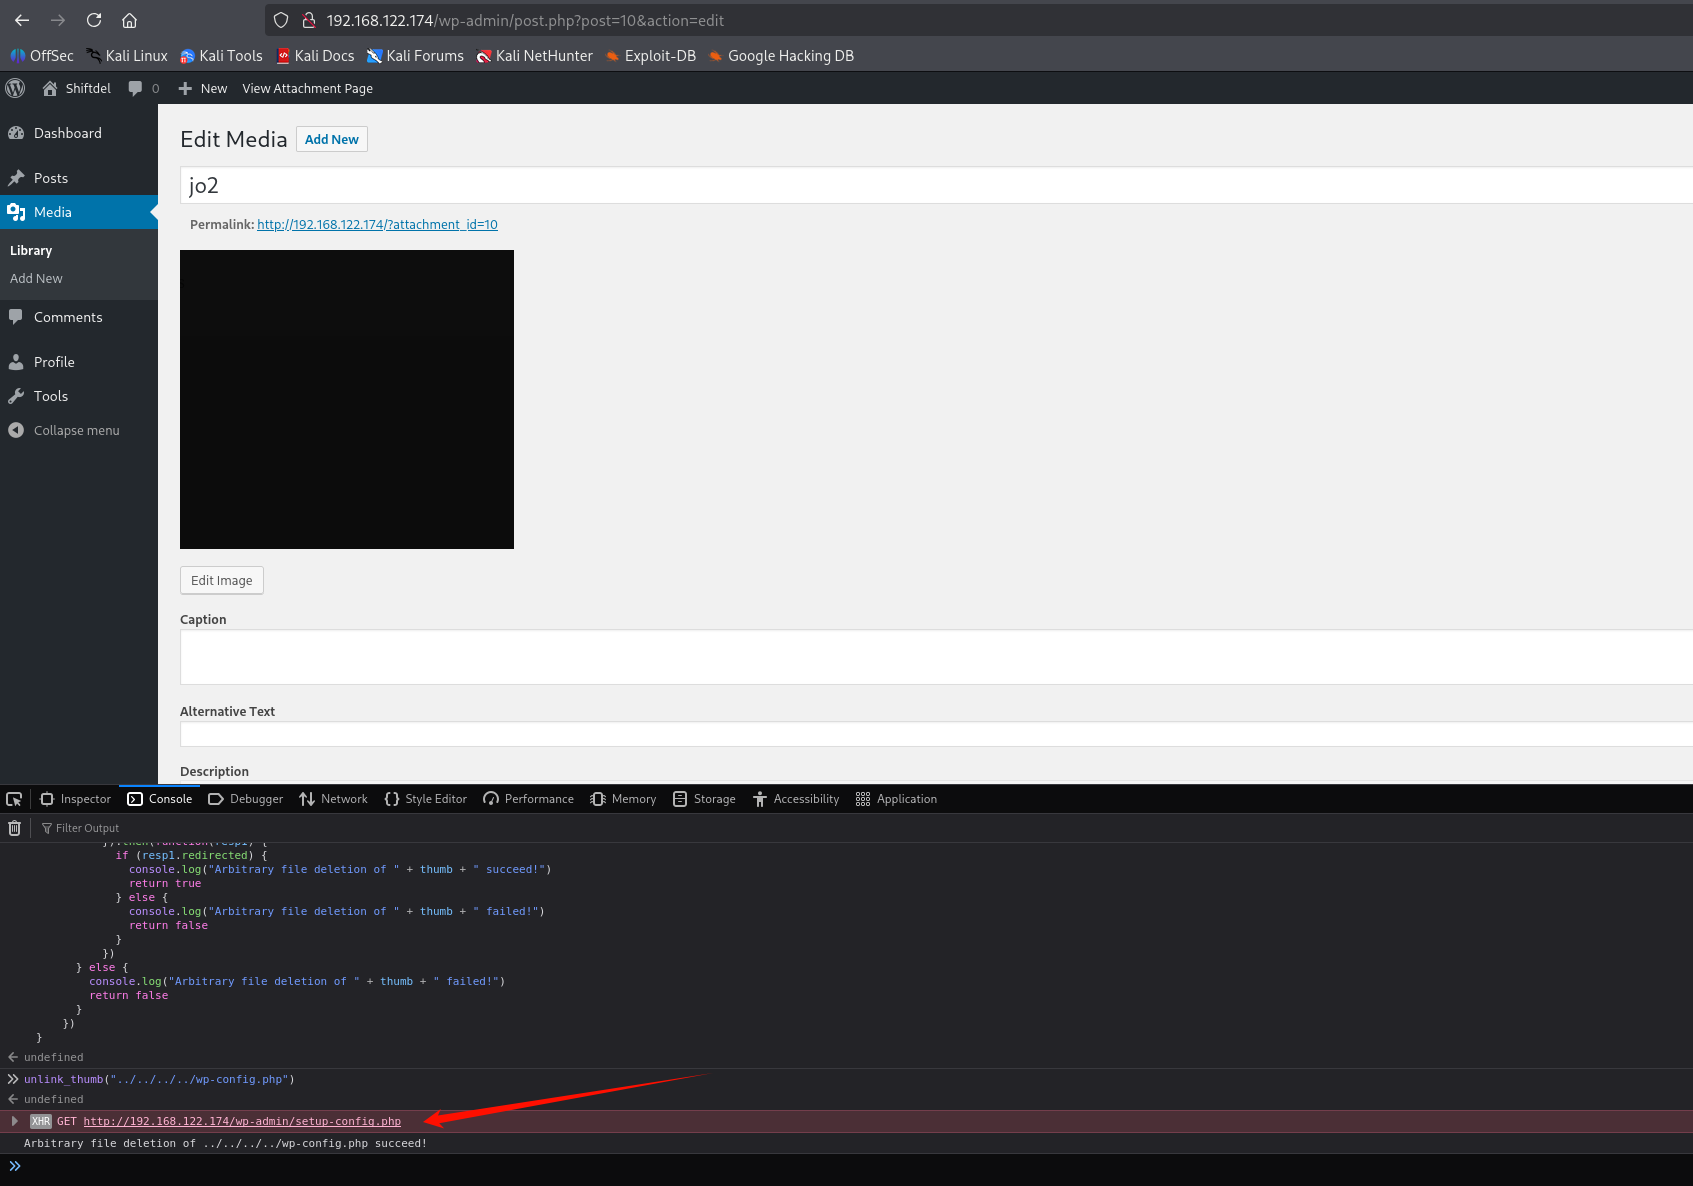Open OffSec bookmark
The width and height of the screenshot is (1693, 1186).
42,56
